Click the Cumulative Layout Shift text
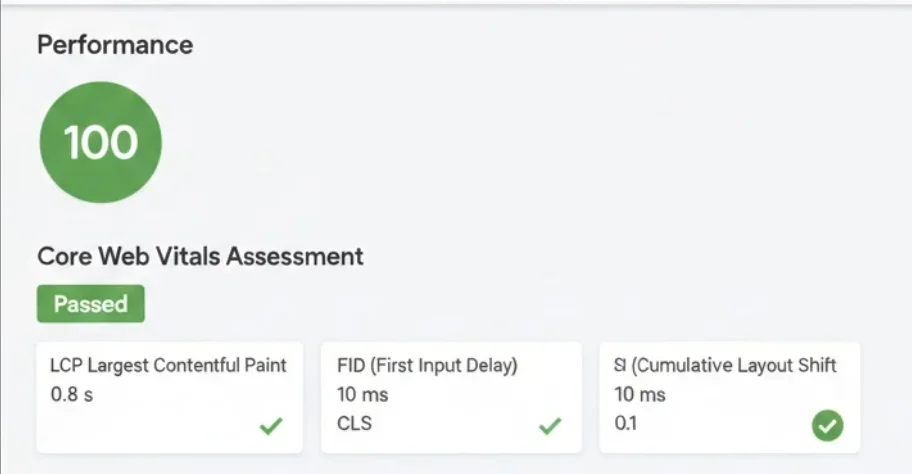Image resolution: width=912 pixels, height=474 pixels. (735, 366)
